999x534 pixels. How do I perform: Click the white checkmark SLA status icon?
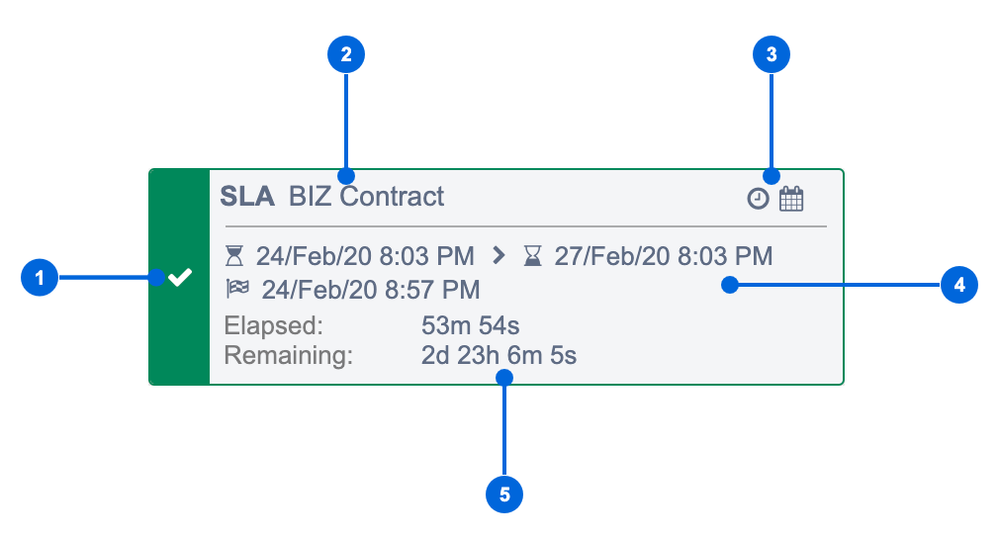[x=180, y=277]
